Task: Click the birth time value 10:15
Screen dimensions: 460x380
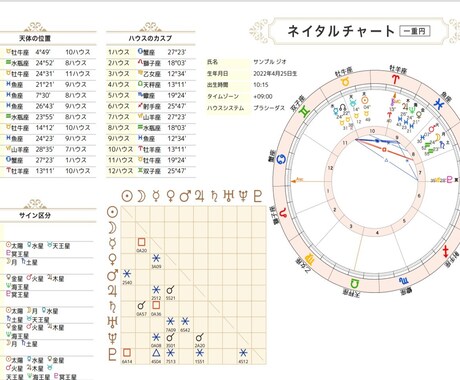Action: click(261, 85)
